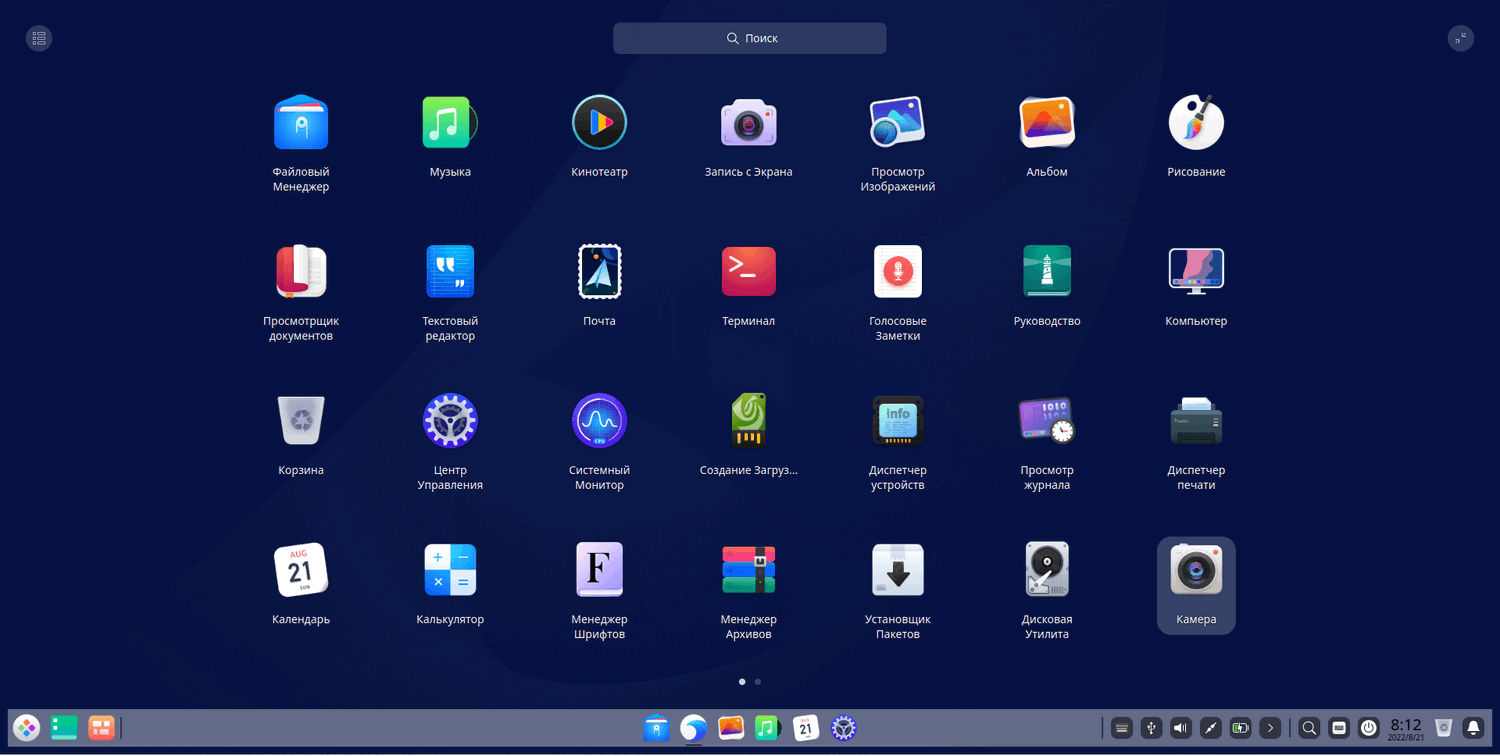Launch Менеджер Архивов
This screenshot has height=756, width=1500.
tap(748, 570)
